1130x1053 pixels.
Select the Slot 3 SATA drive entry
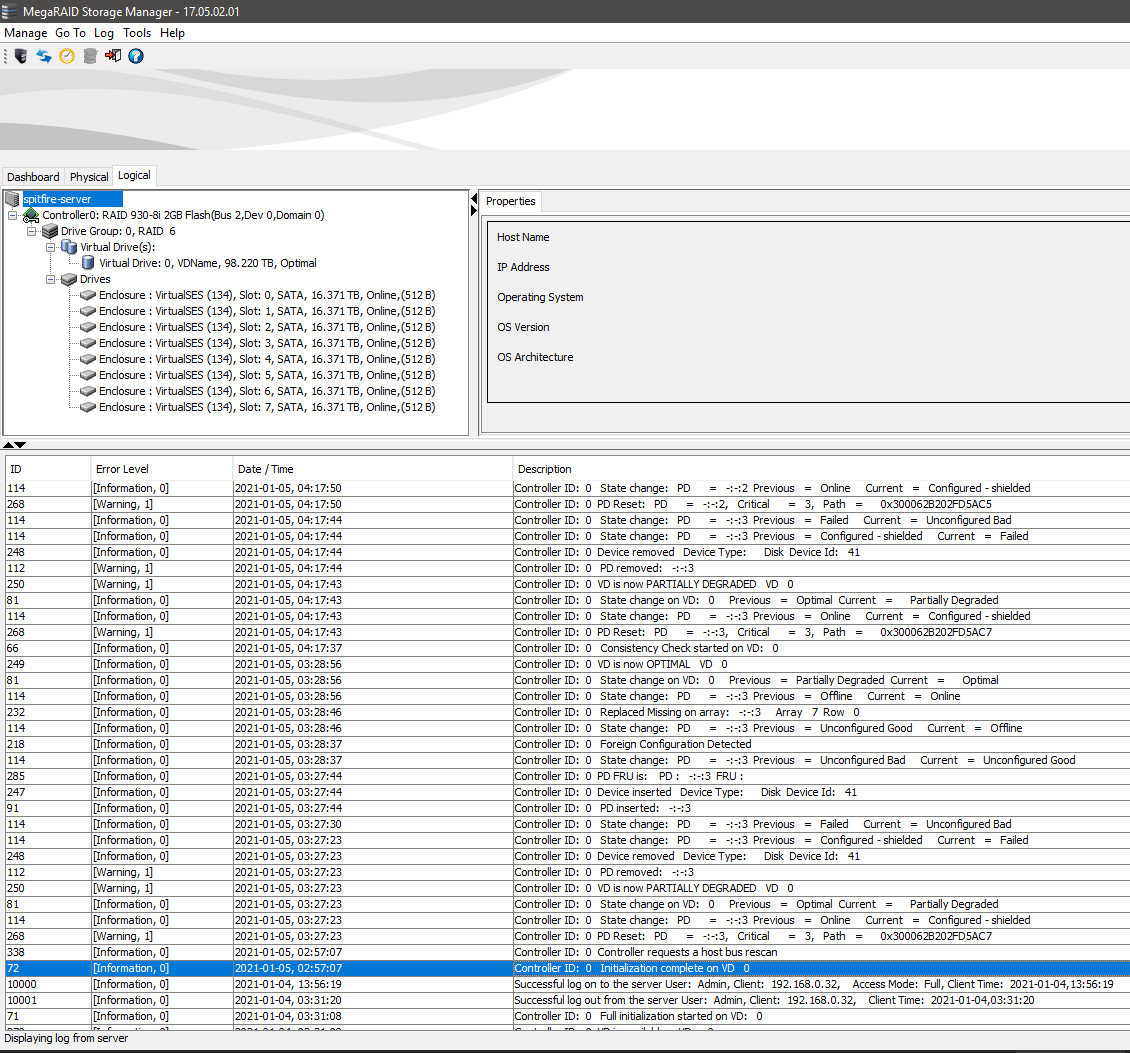pyautogui.click(x=267, y=343)
